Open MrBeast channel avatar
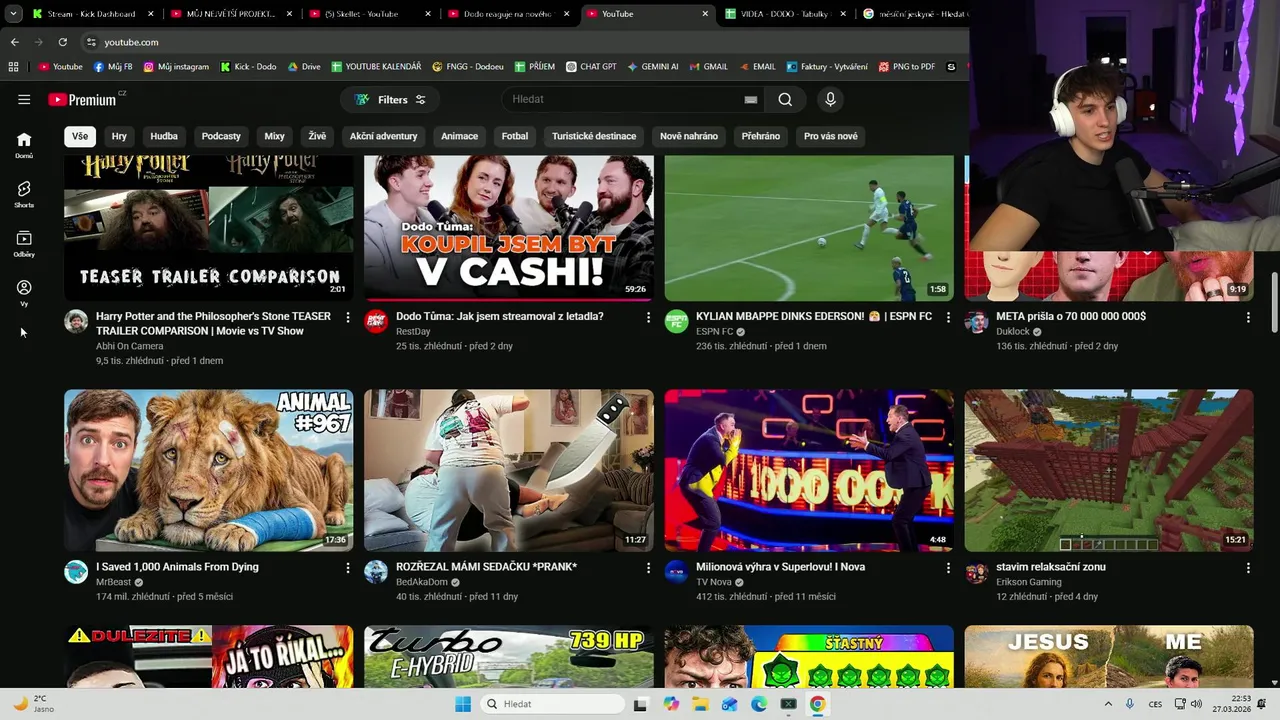Screen dimensions: 1280x720 click(x=76, y=572)
